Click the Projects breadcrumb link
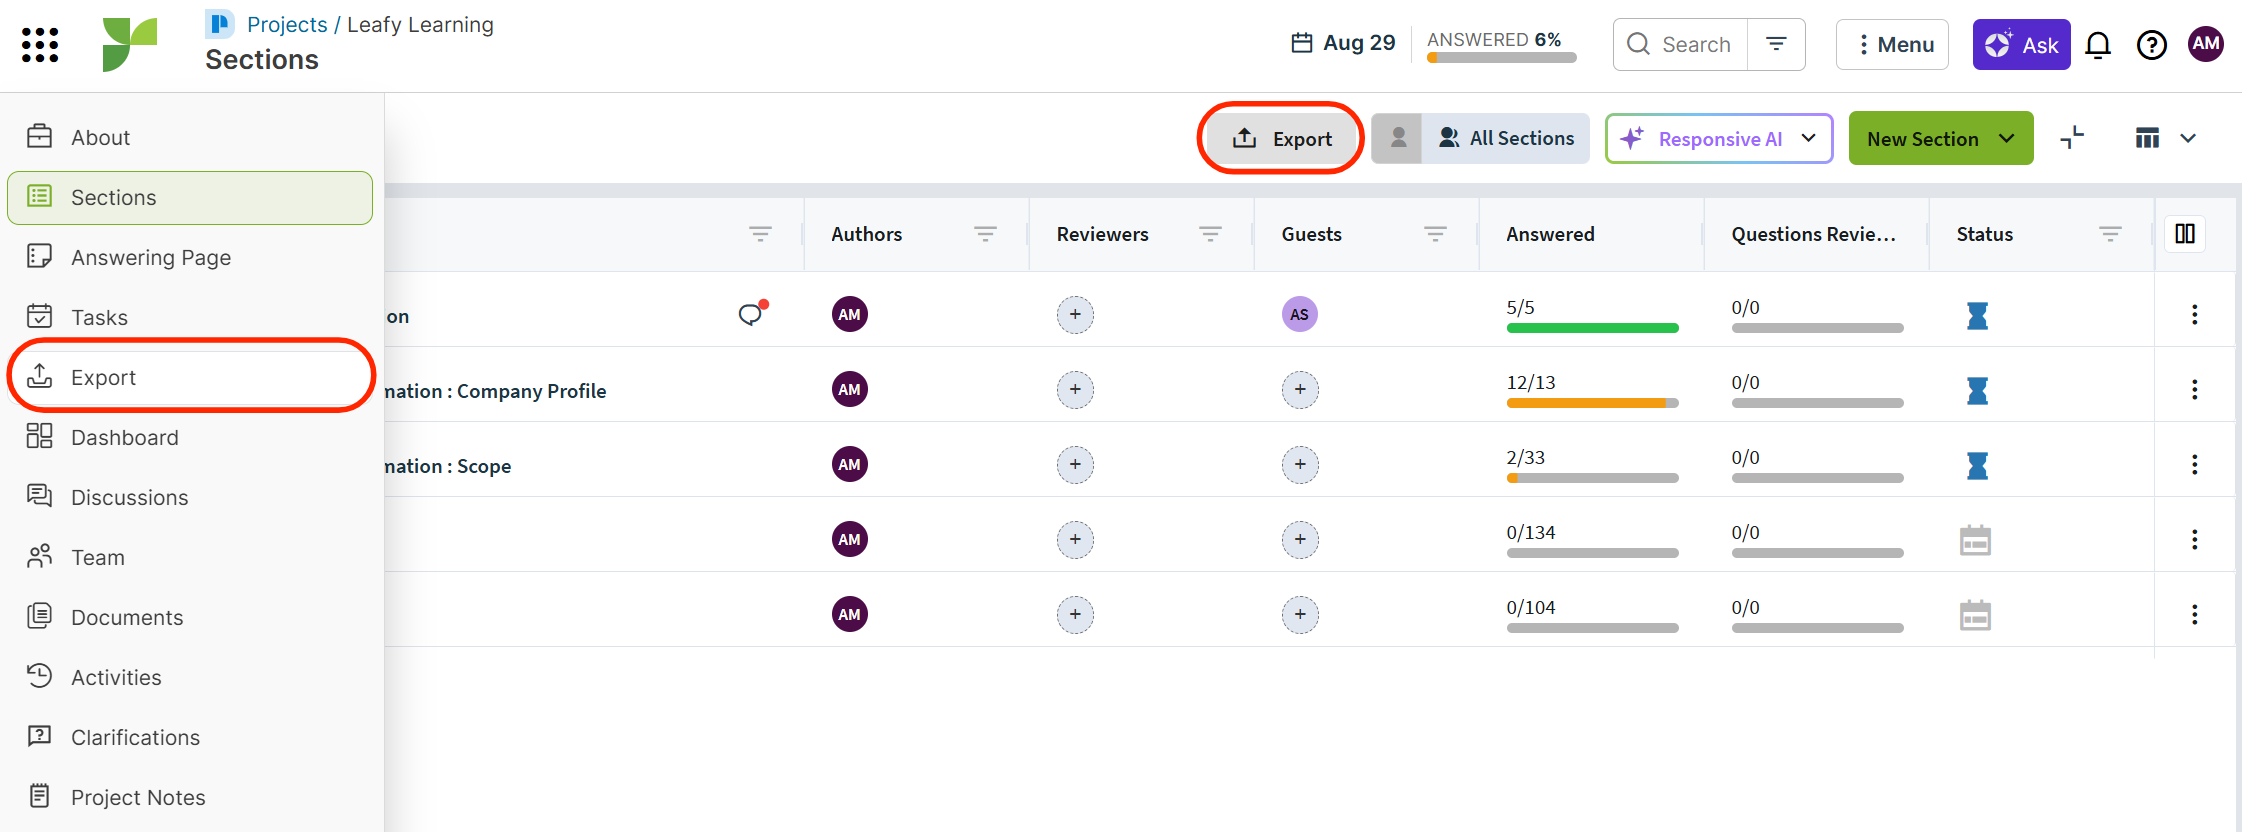The height and width of the screenshot is (832, 2242). [287, 24]
